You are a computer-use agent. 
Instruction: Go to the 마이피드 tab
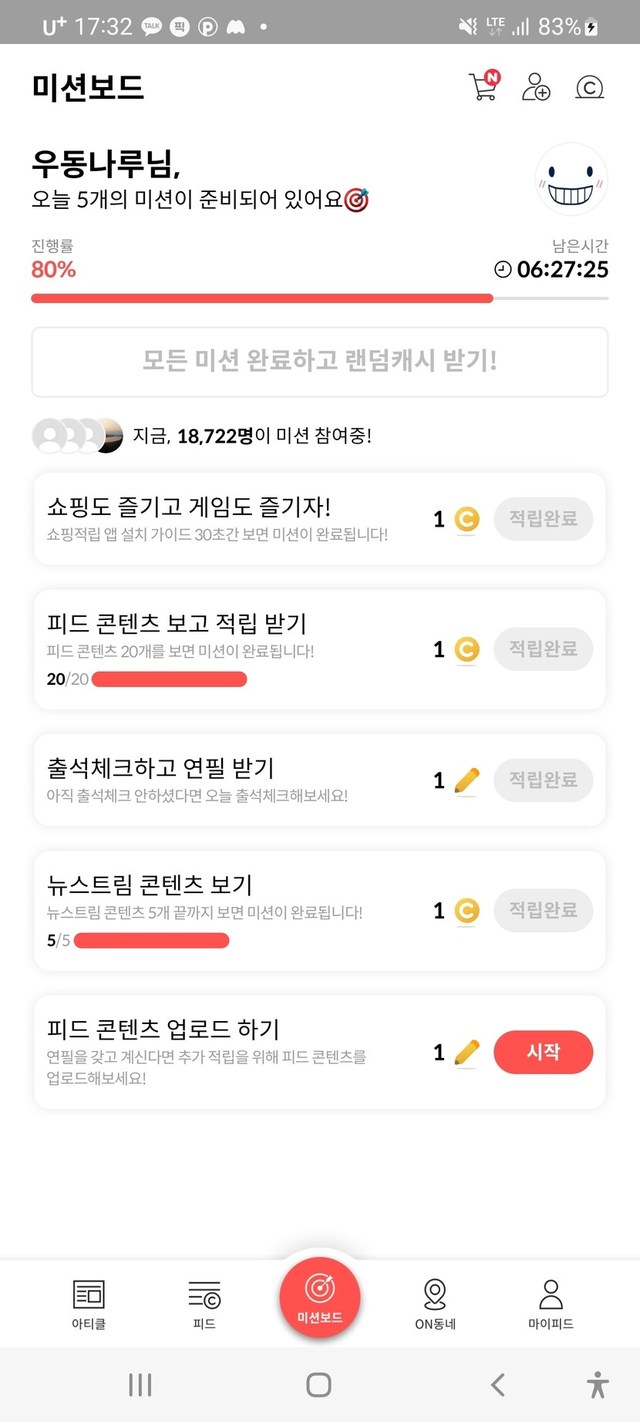(550, 1304)
